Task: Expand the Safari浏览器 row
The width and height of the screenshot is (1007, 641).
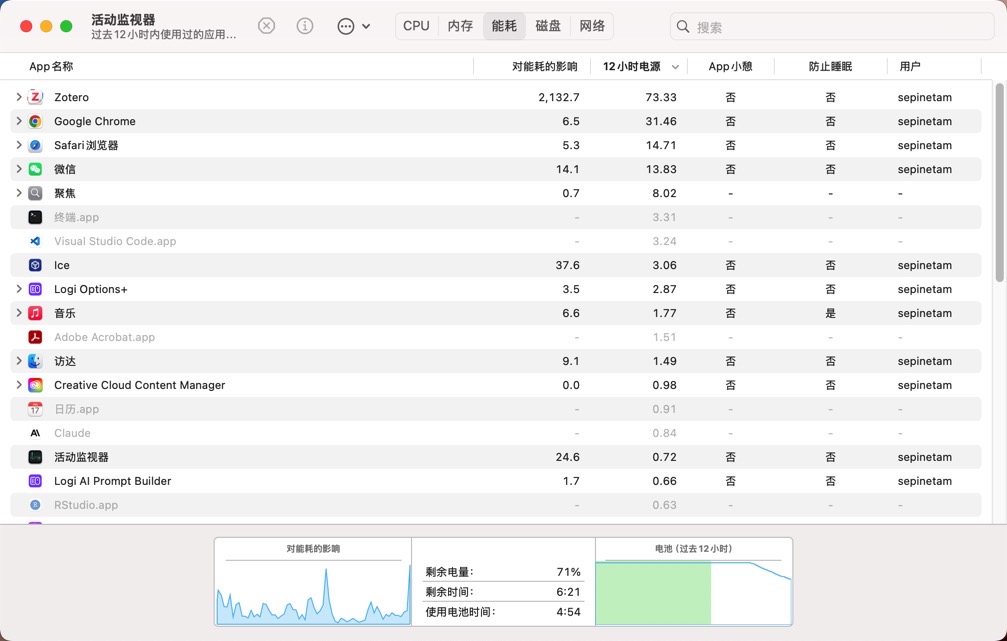Action: (x=19, y=145)
